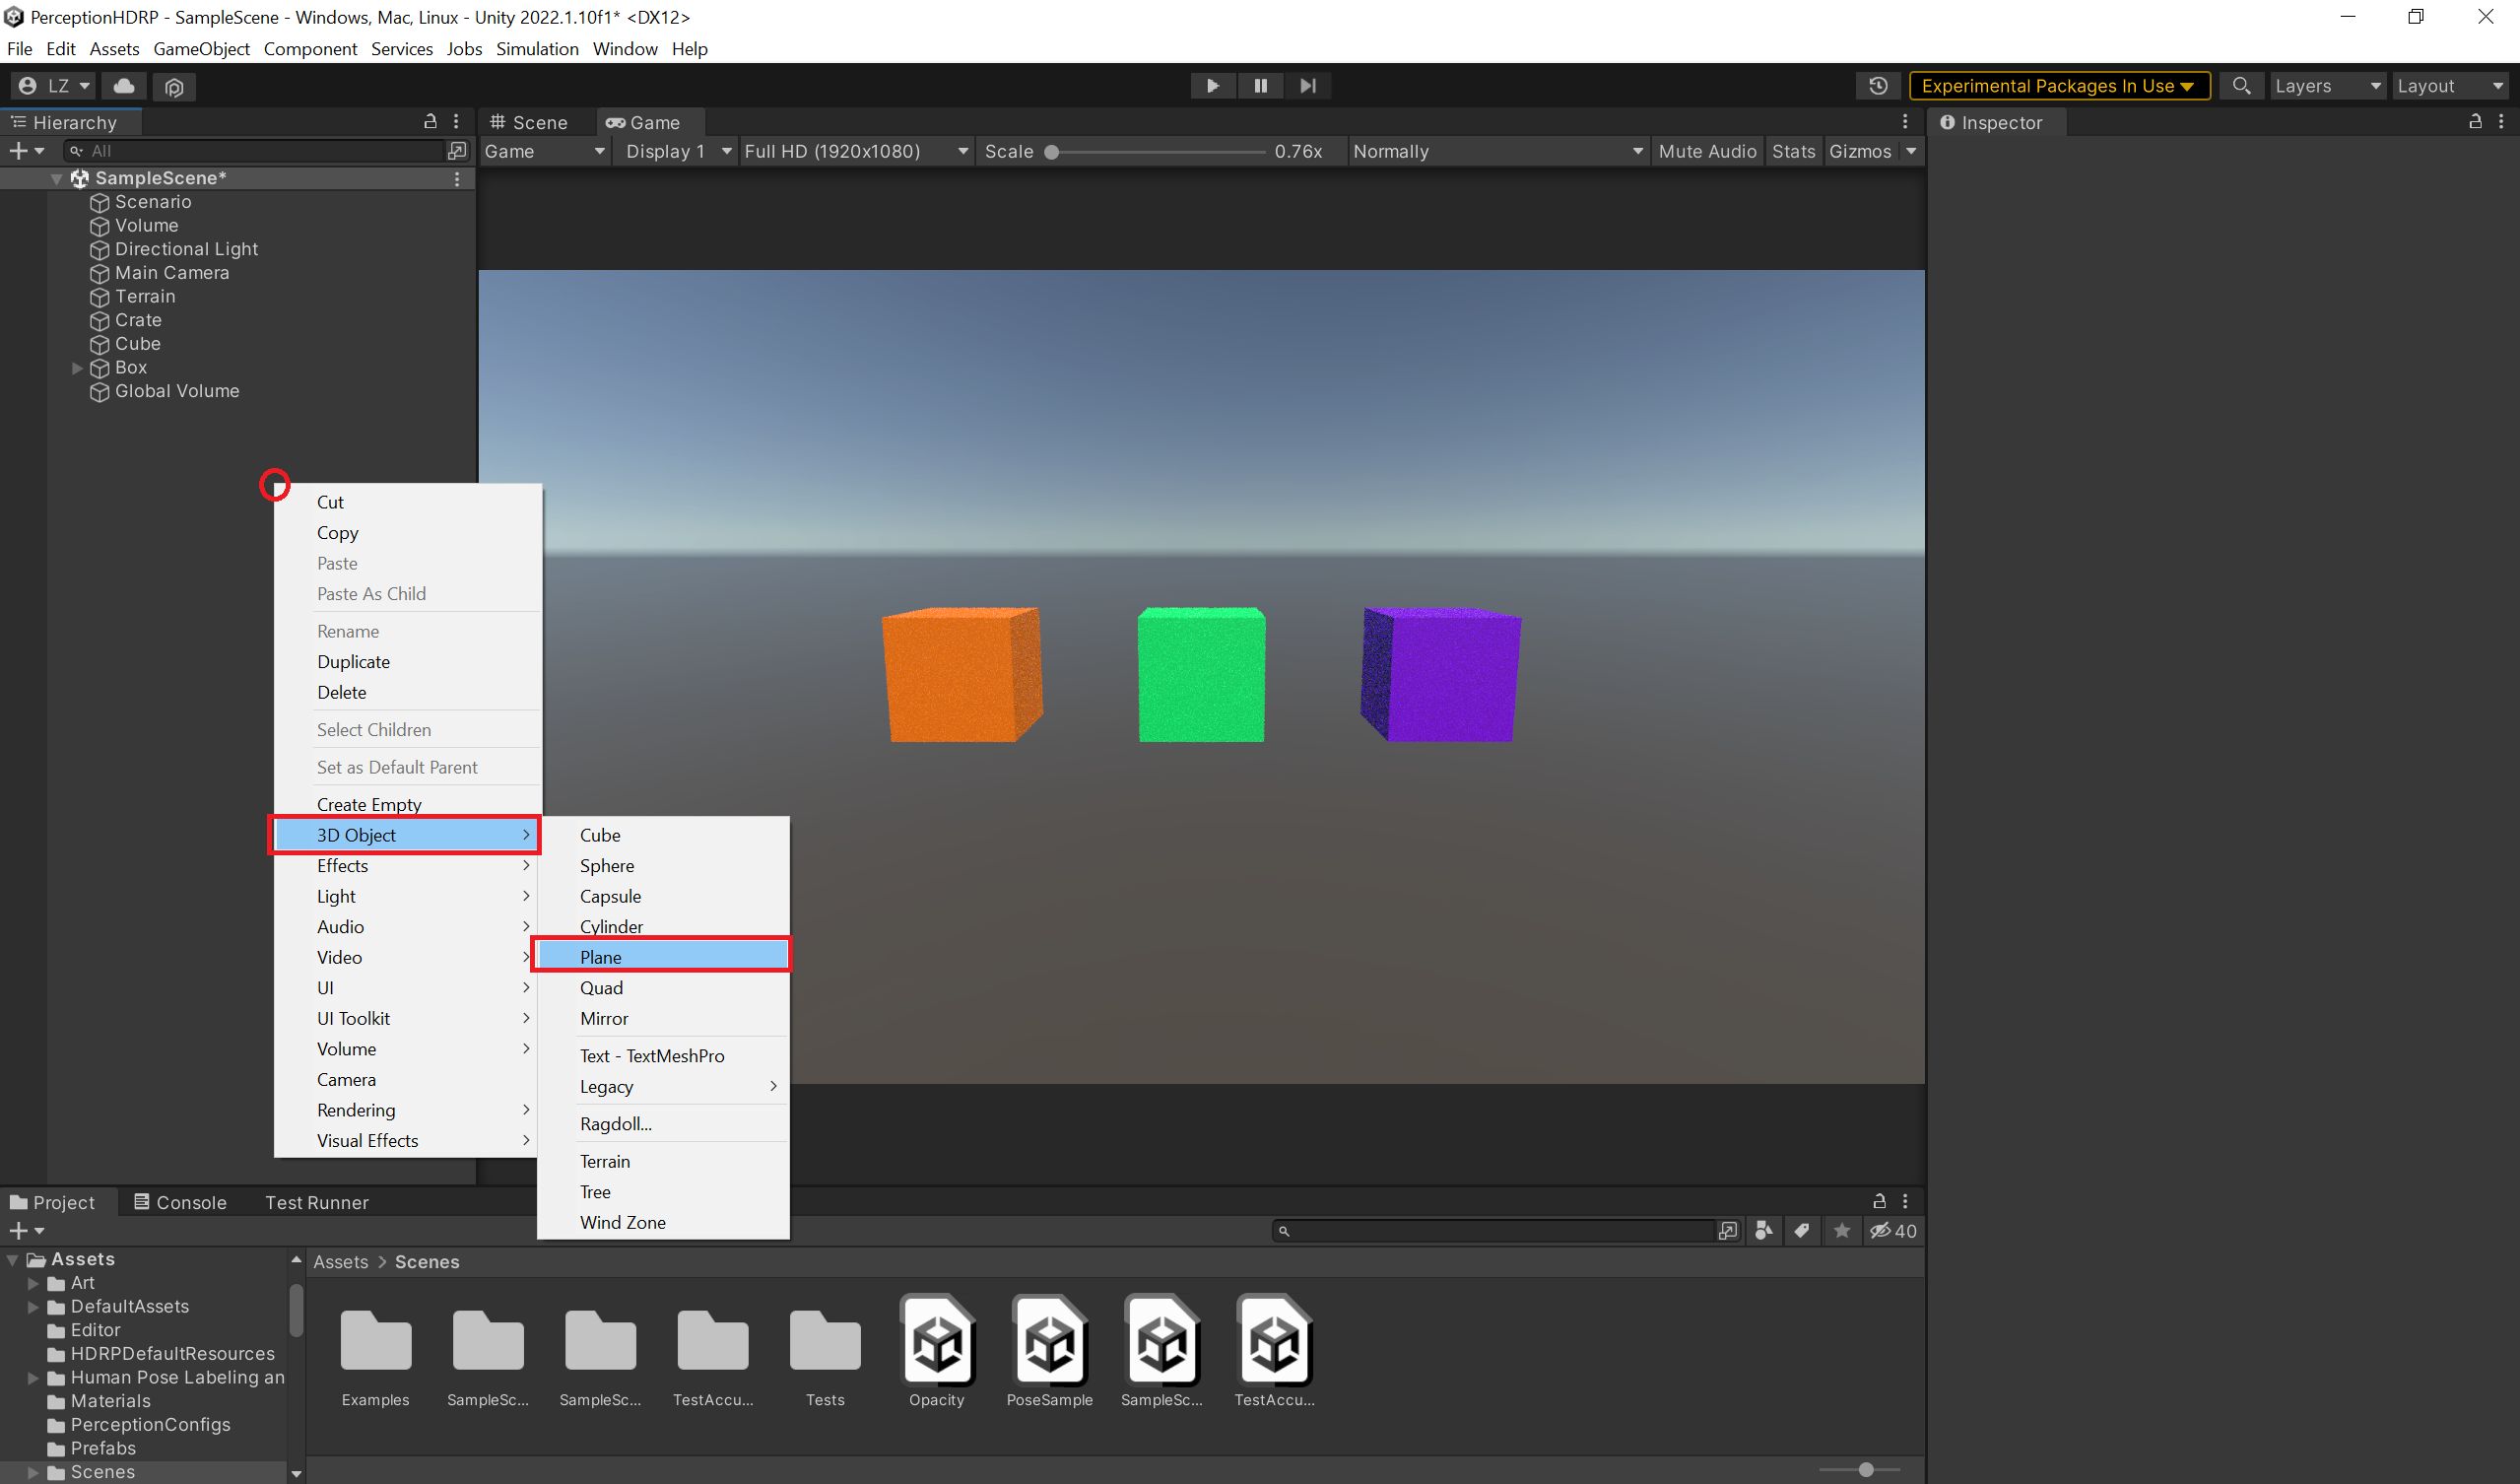This screenshot has height=1484, width=2520.
Task: Choose Duplicate in the context menu
Action: (x=353, y=662)
